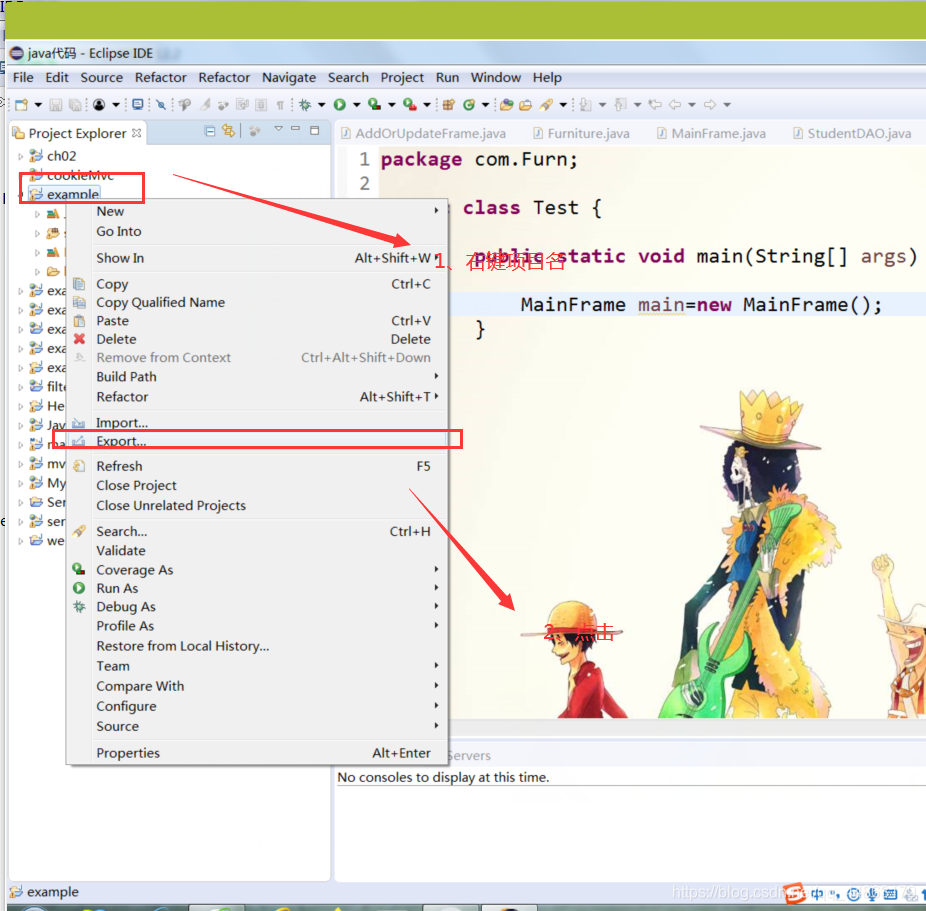Open dropdown arrow beside External Tools icon
Screen dimensions: 926x911
click(427, 105)
